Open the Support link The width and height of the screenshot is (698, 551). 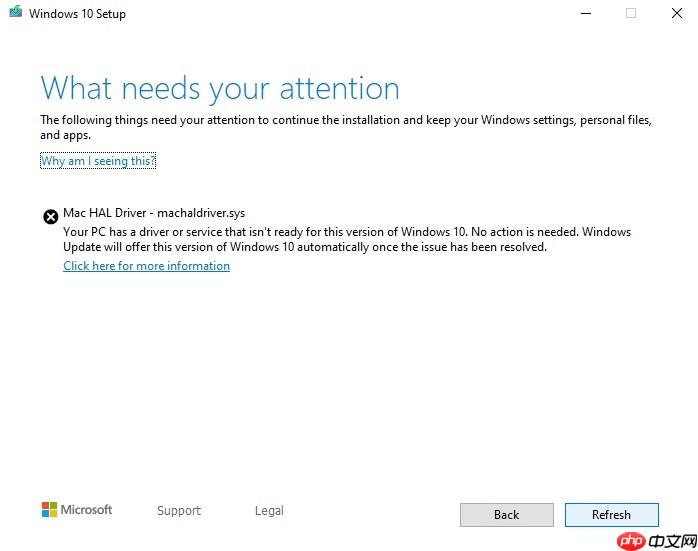(179, 510)
